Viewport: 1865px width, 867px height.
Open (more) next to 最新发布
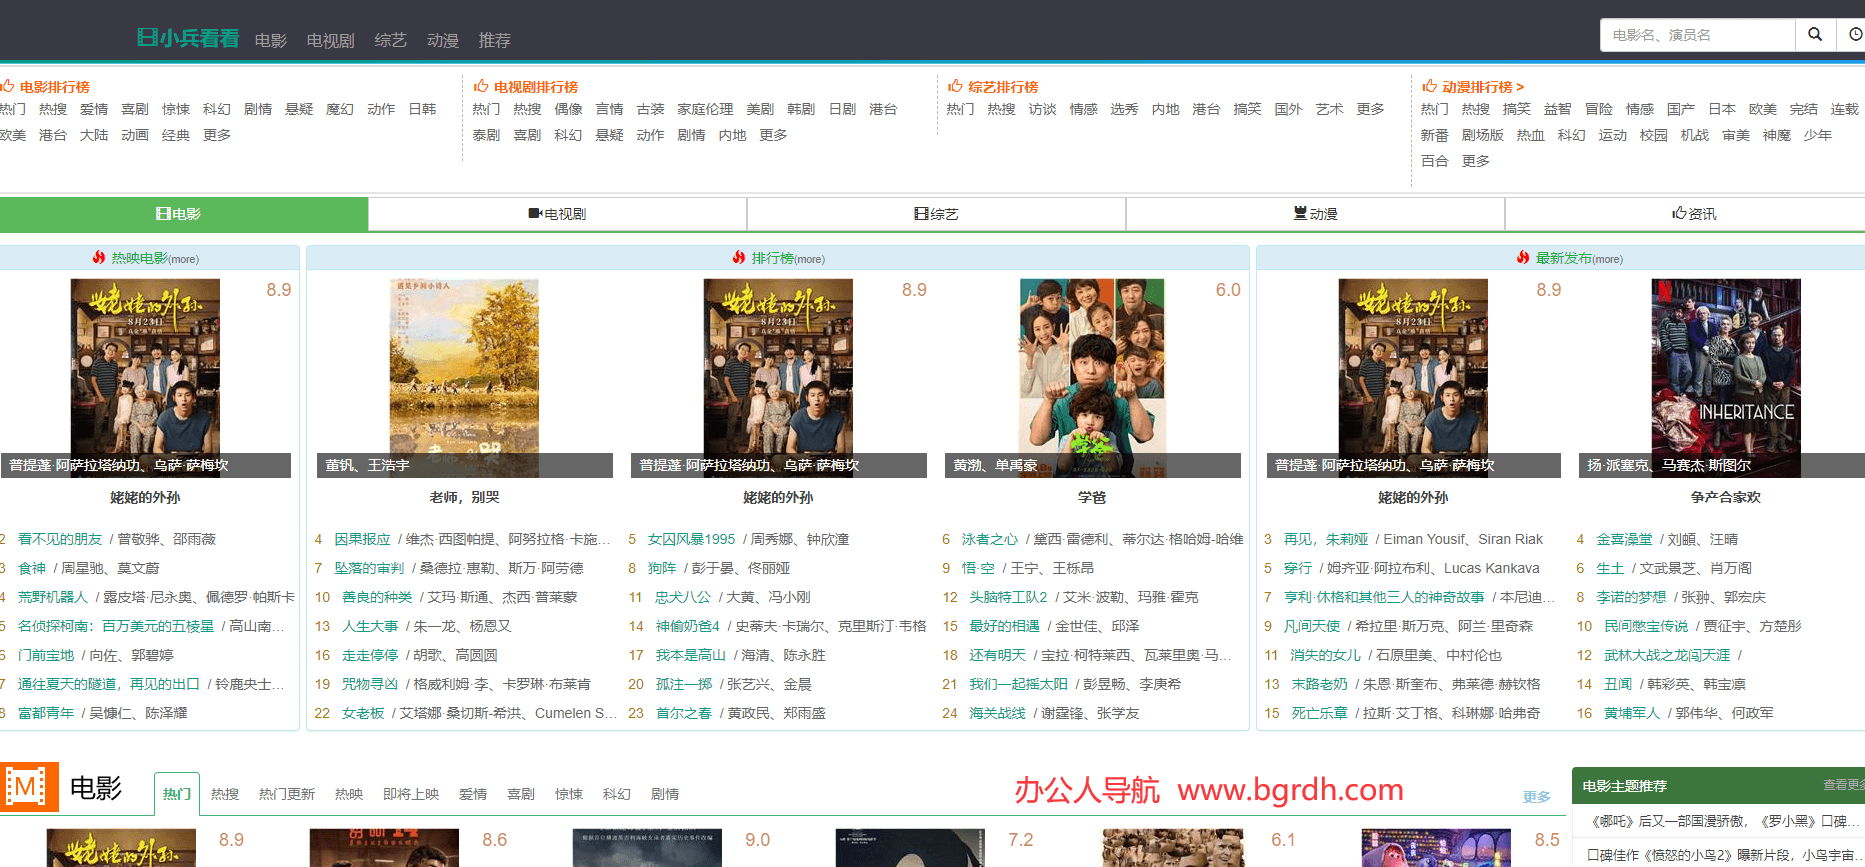pyautogui.click(x=1607, y=259)
